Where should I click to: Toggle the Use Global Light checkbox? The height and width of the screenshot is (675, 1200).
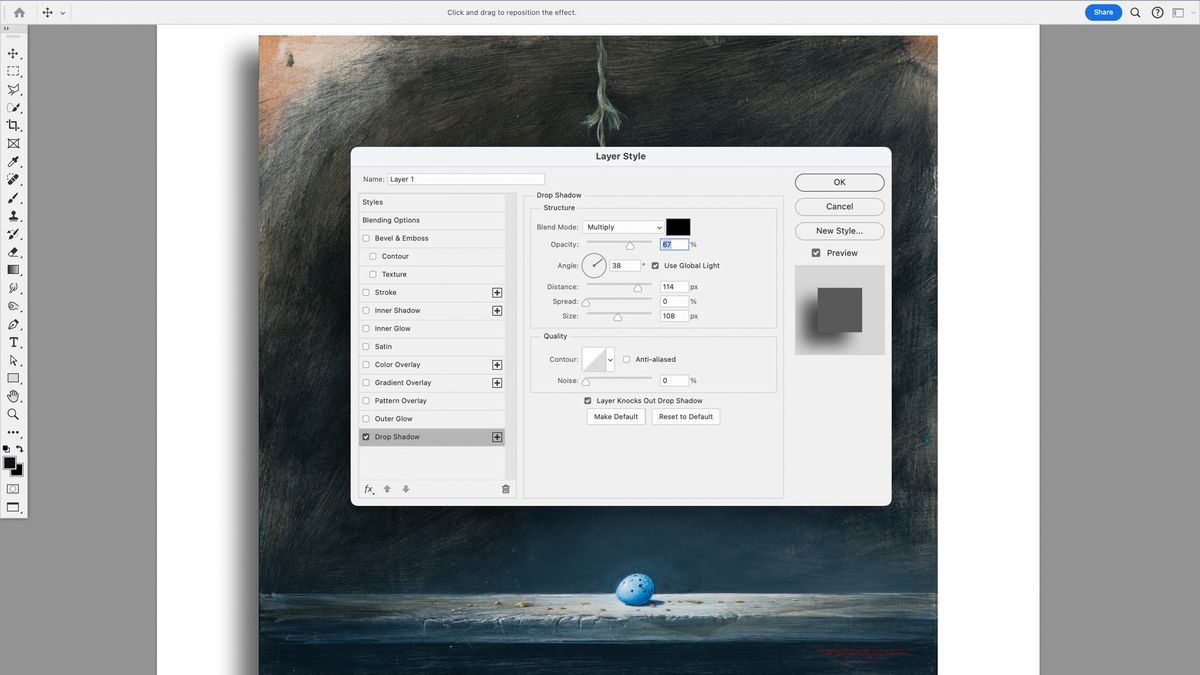[656, 266]
